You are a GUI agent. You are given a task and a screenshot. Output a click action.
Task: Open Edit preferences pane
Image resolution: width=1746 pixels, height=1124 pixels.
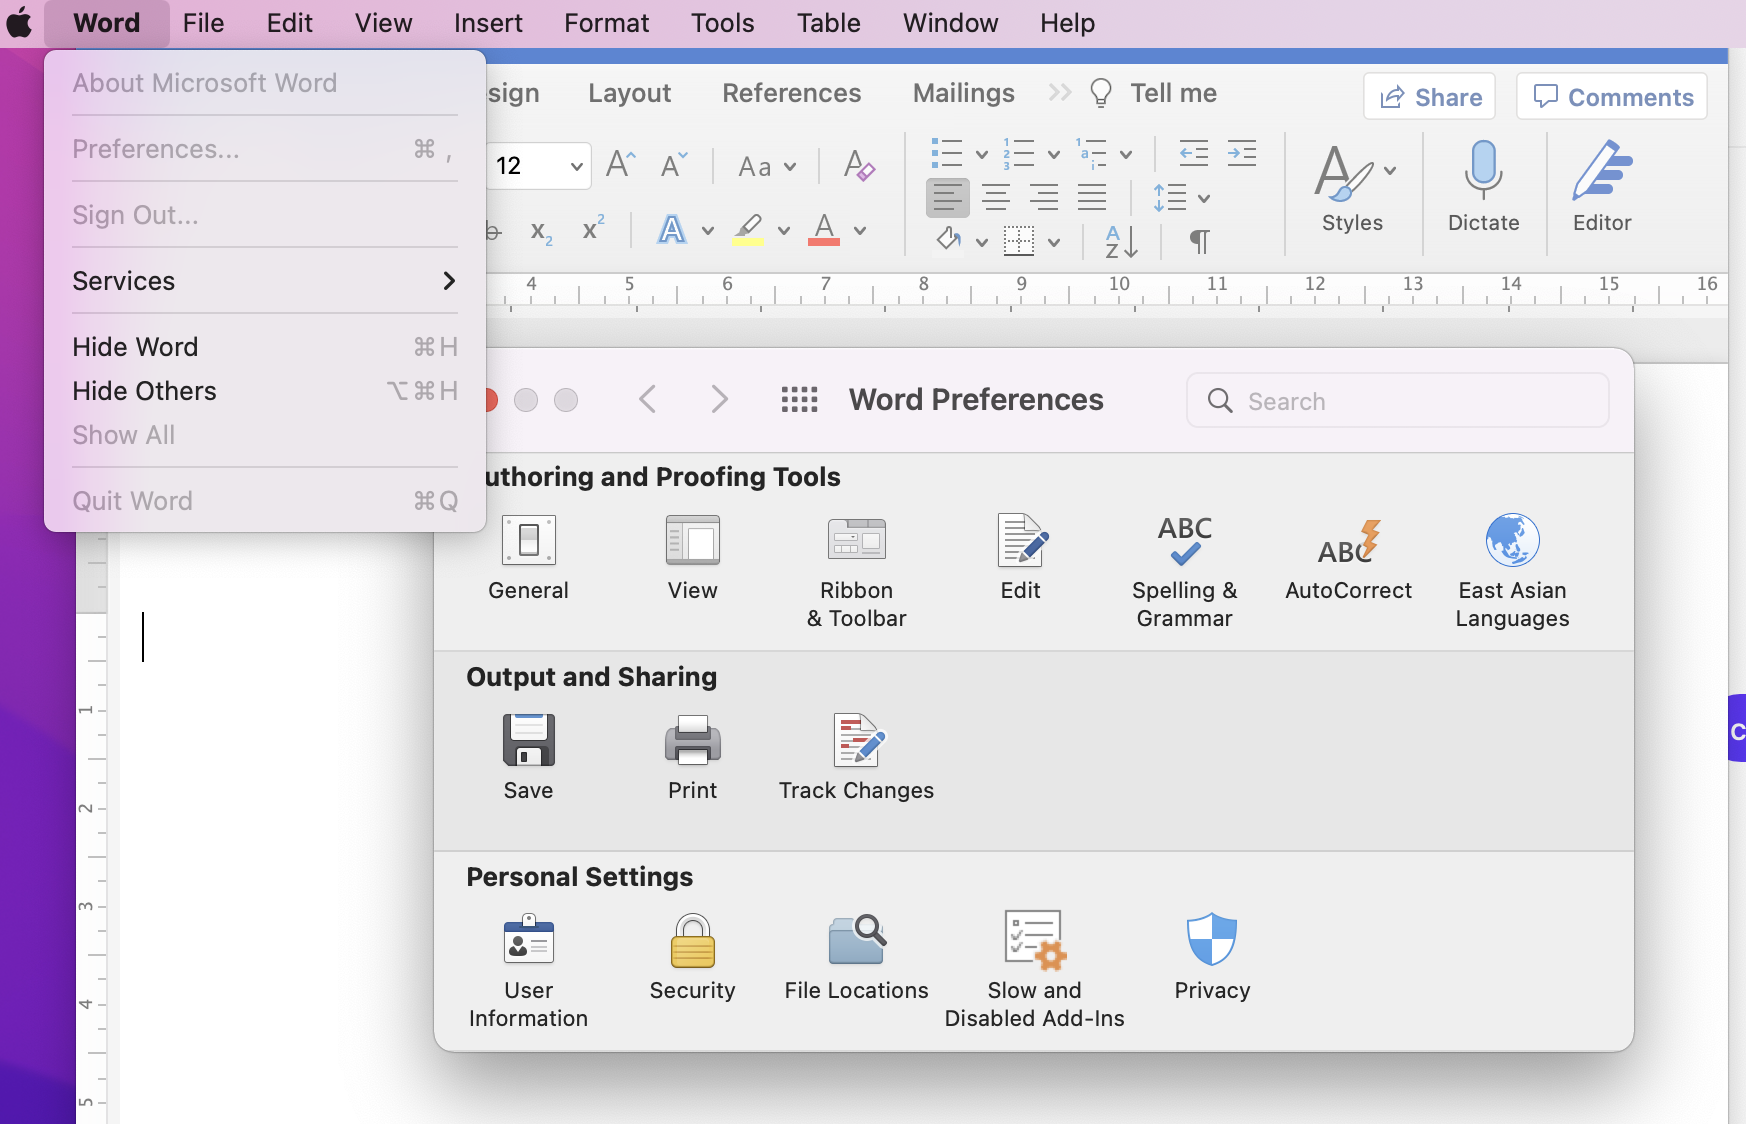pyautogui.click(x=1021, y=559)
